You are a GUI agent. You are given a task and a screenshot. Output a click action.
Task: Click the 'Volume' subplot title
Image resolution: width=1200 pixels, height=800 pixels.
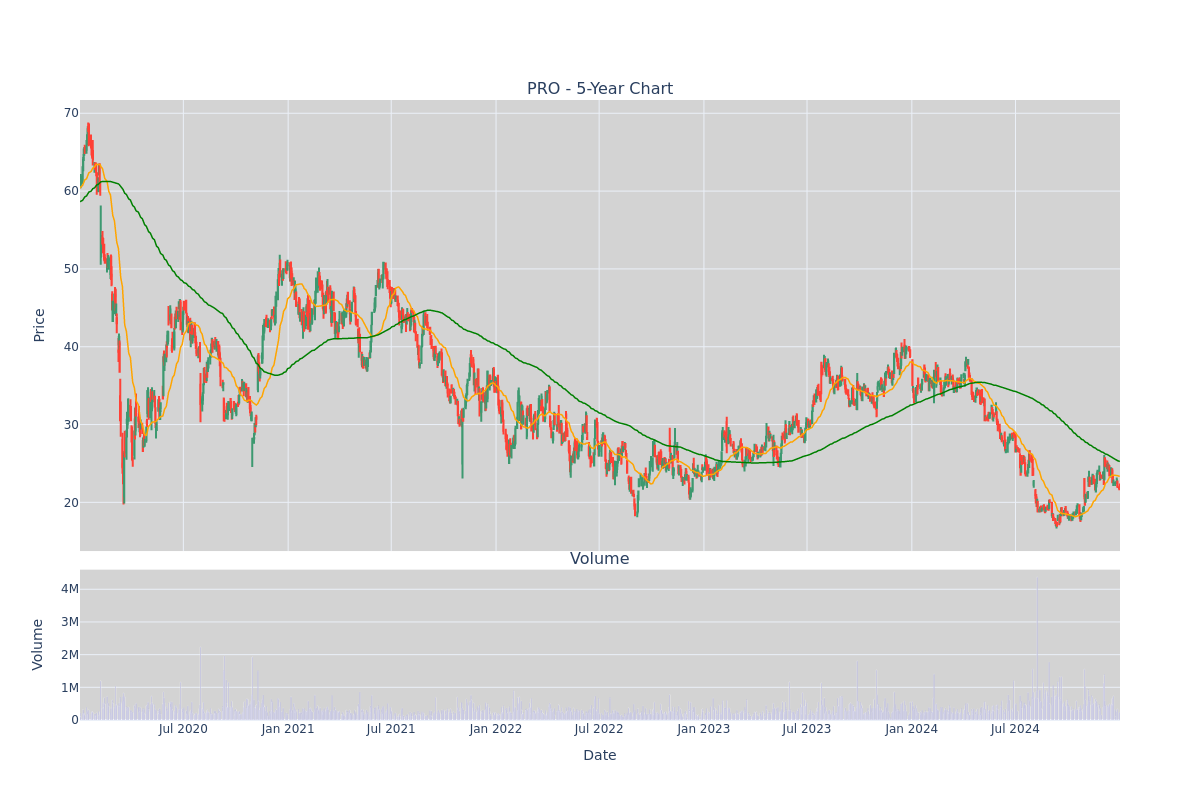600,559
